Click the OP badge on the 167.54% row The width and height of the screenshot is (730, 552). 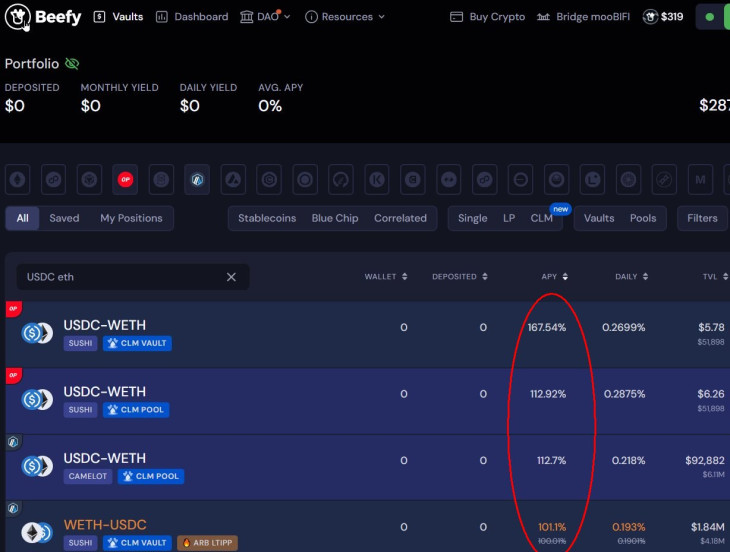click(13, 309)
